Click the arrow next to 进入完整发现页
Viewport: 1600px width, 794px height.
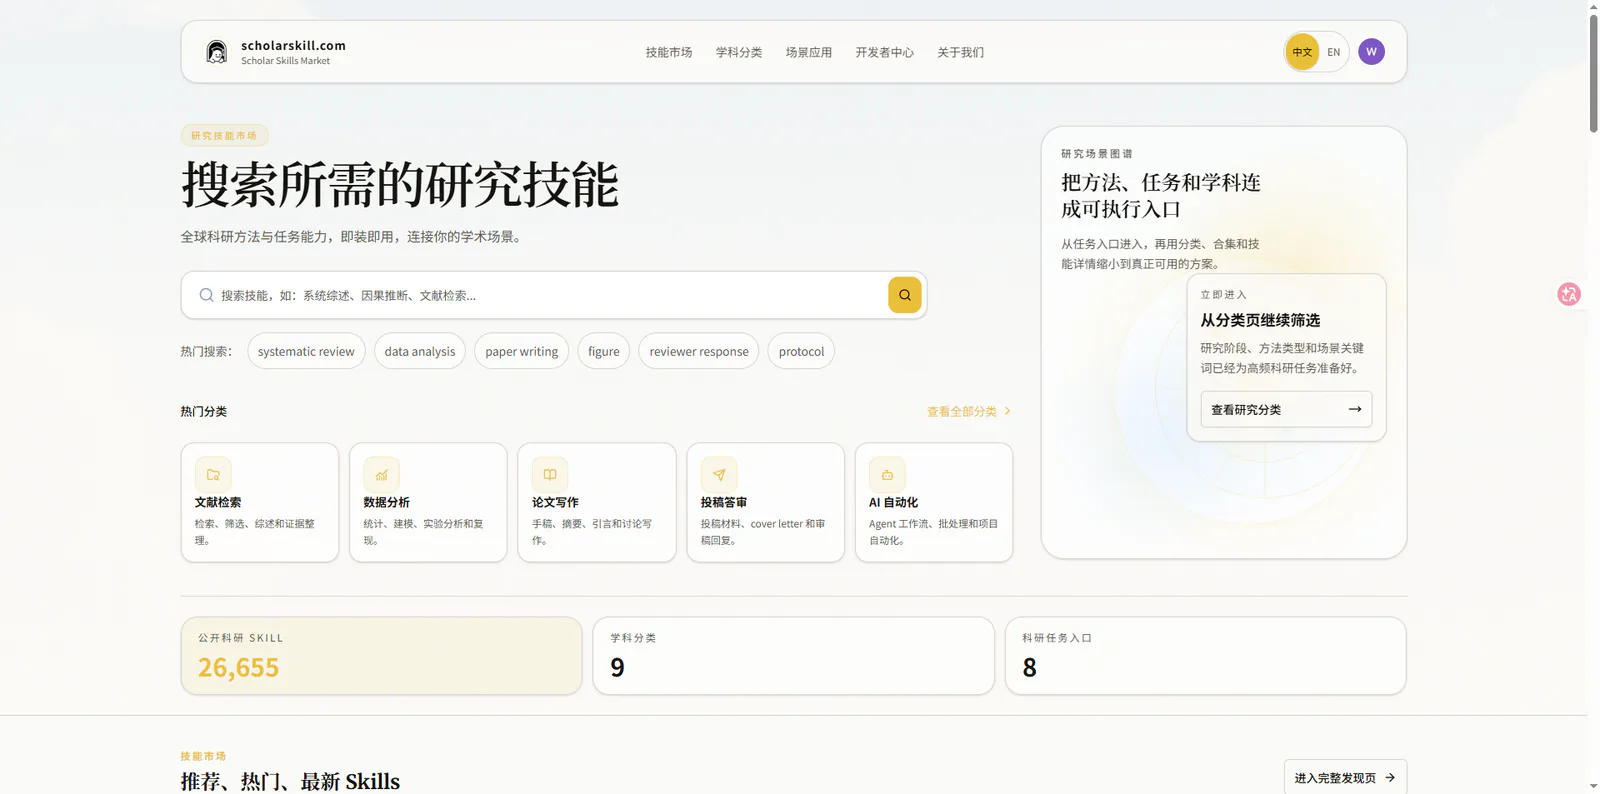pyautogui.click(x=1390, y=777)
